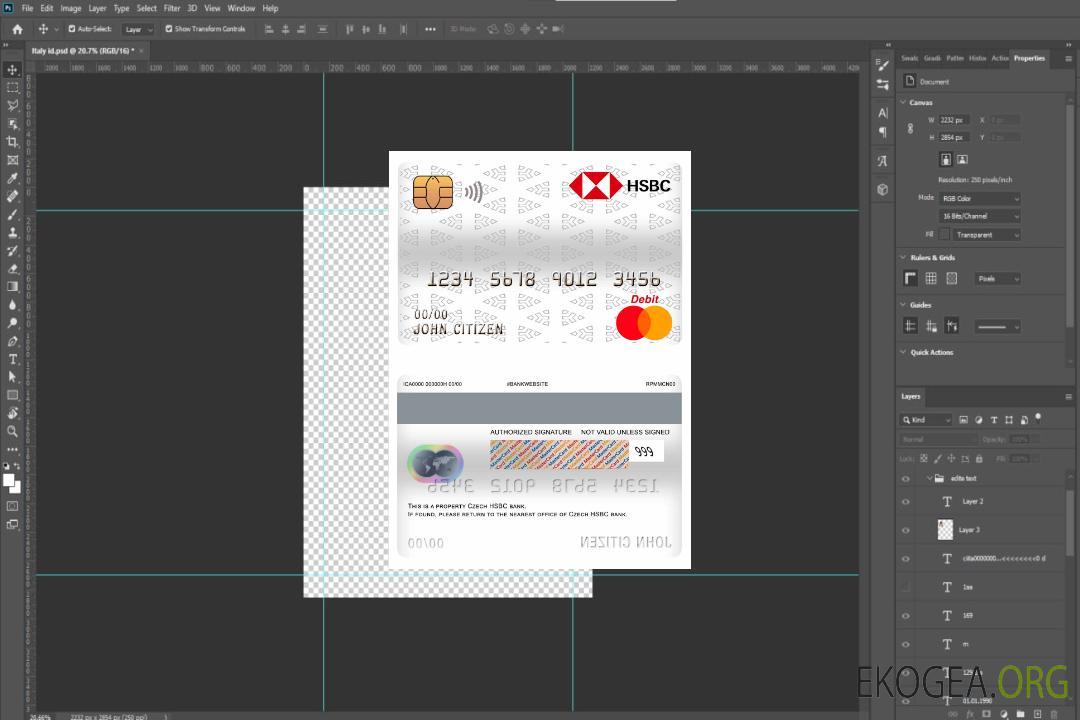Open the 16 Bits/Channel dropdown
This screenshot has width=1080, height=720.
(979, 216)
